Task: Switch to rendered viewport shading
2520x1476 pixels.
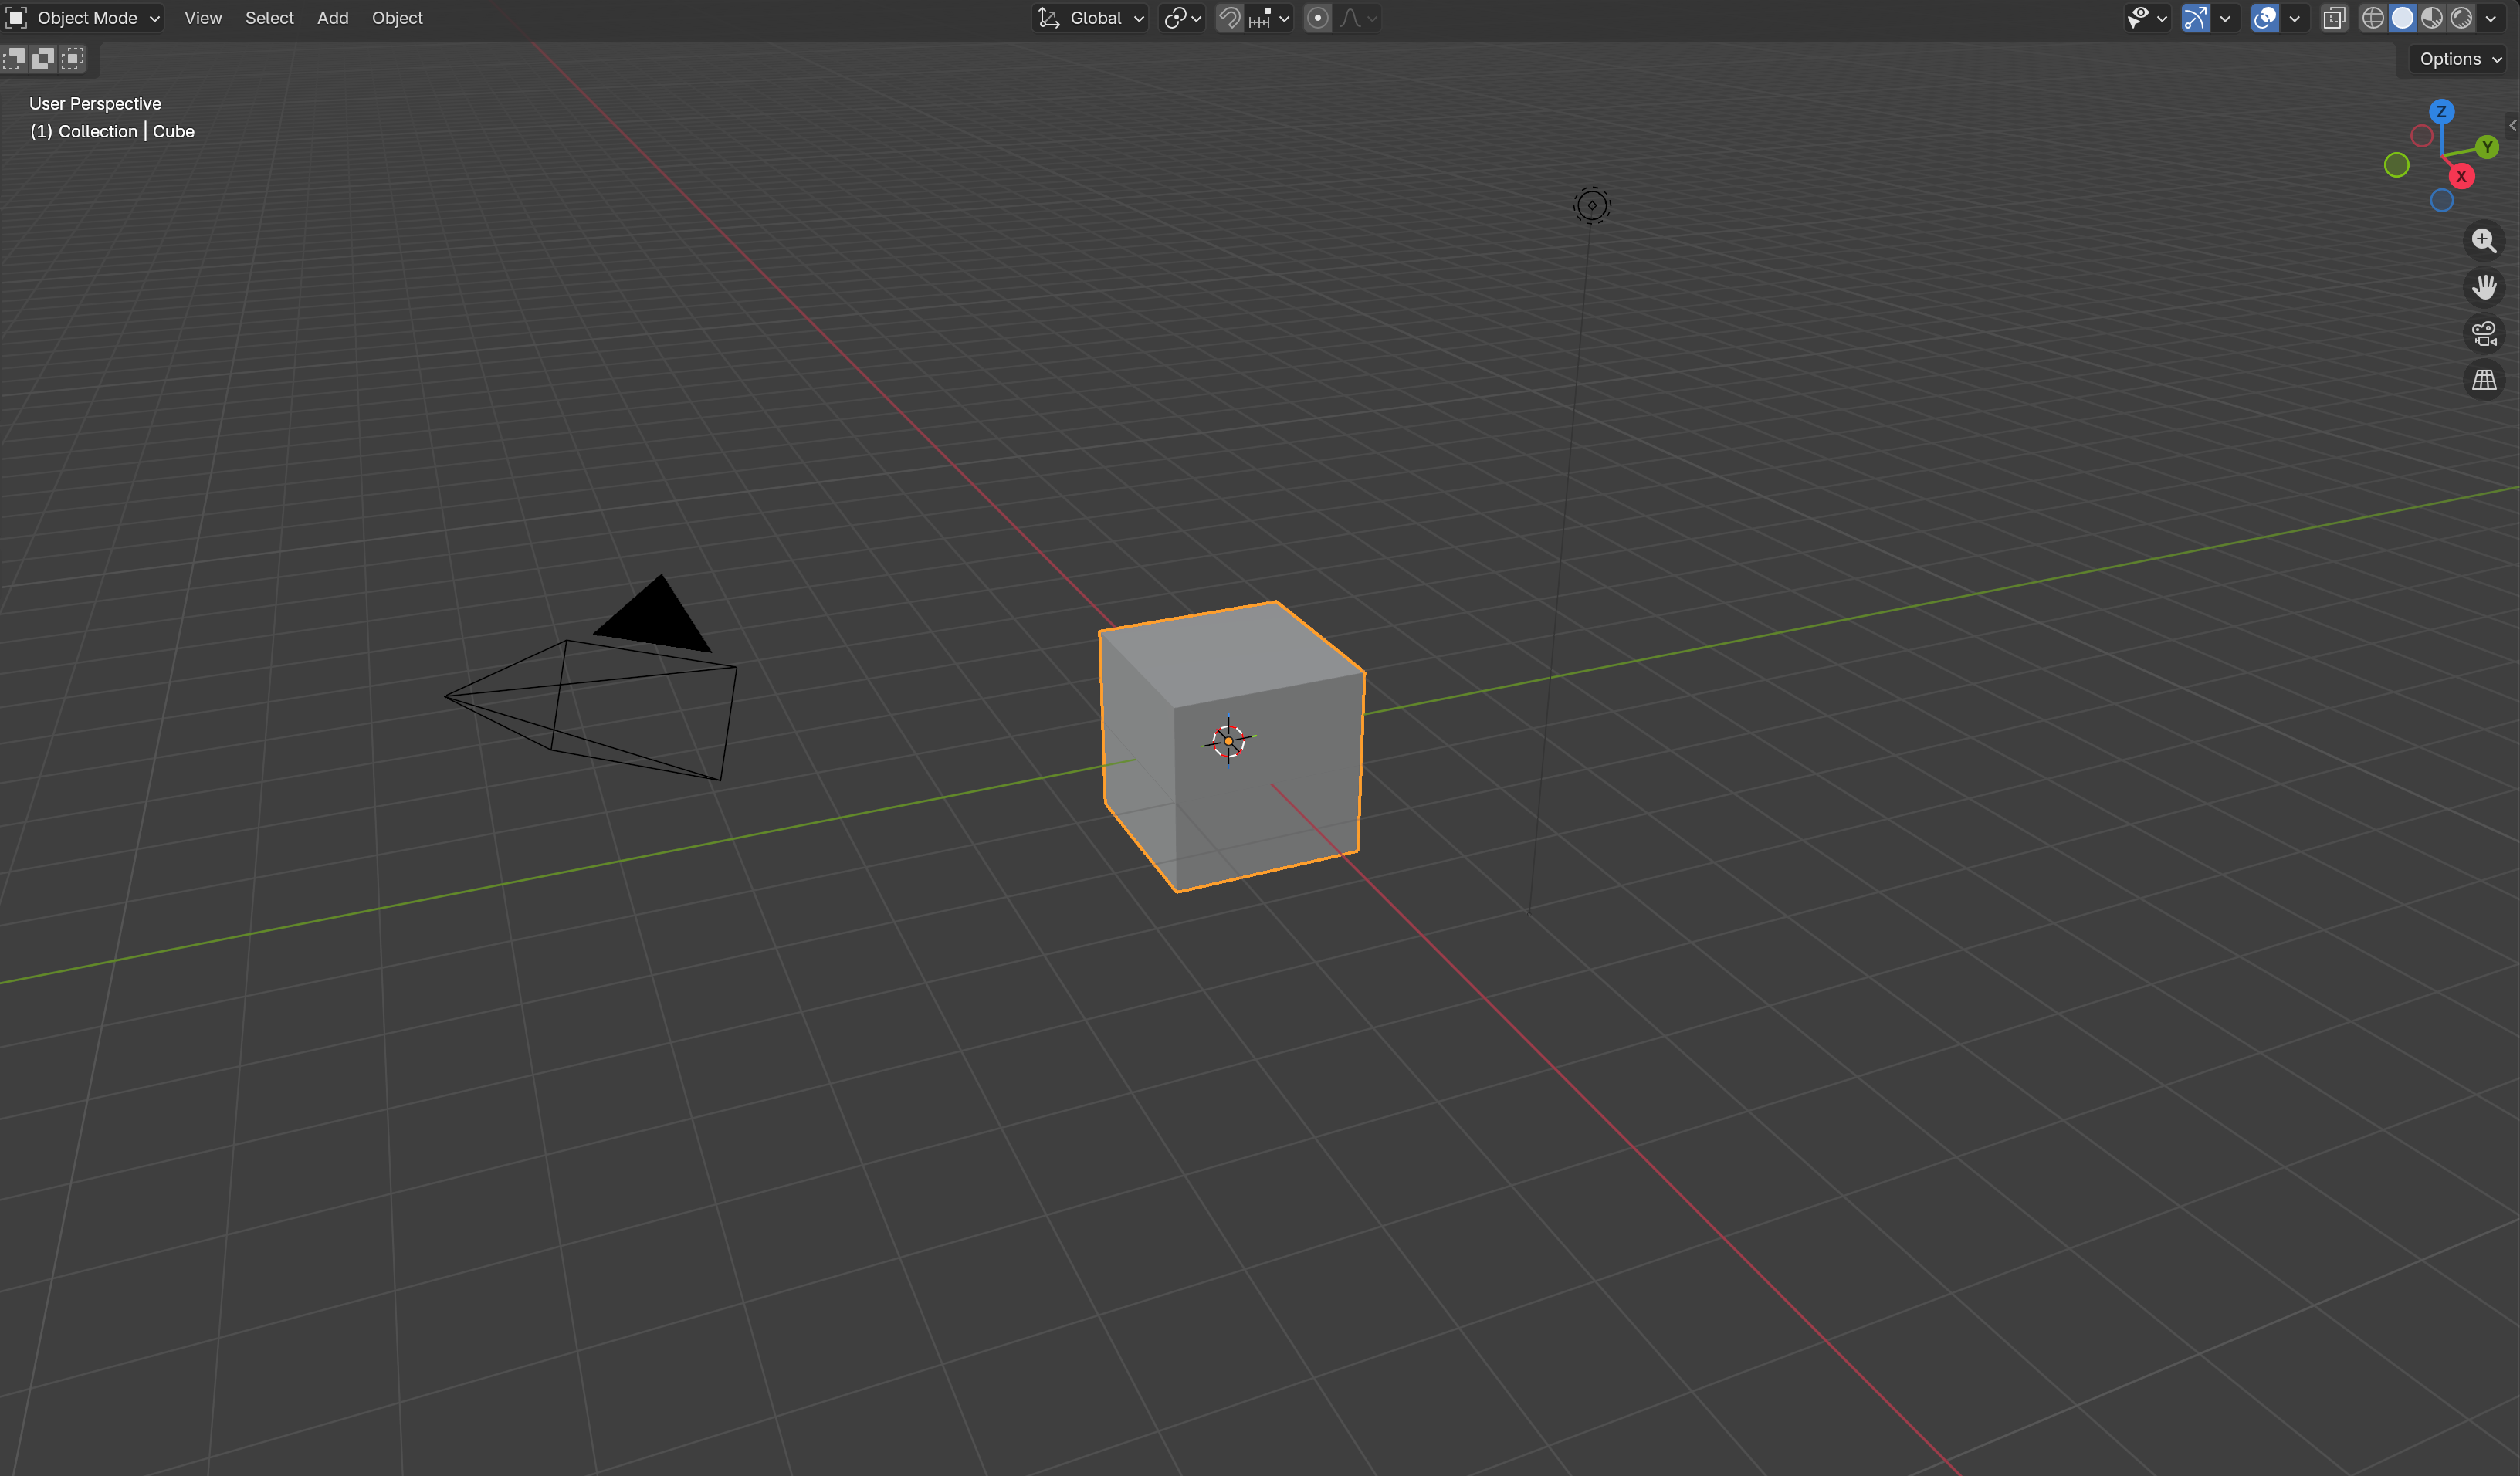Action: (x=2461, y=18)
